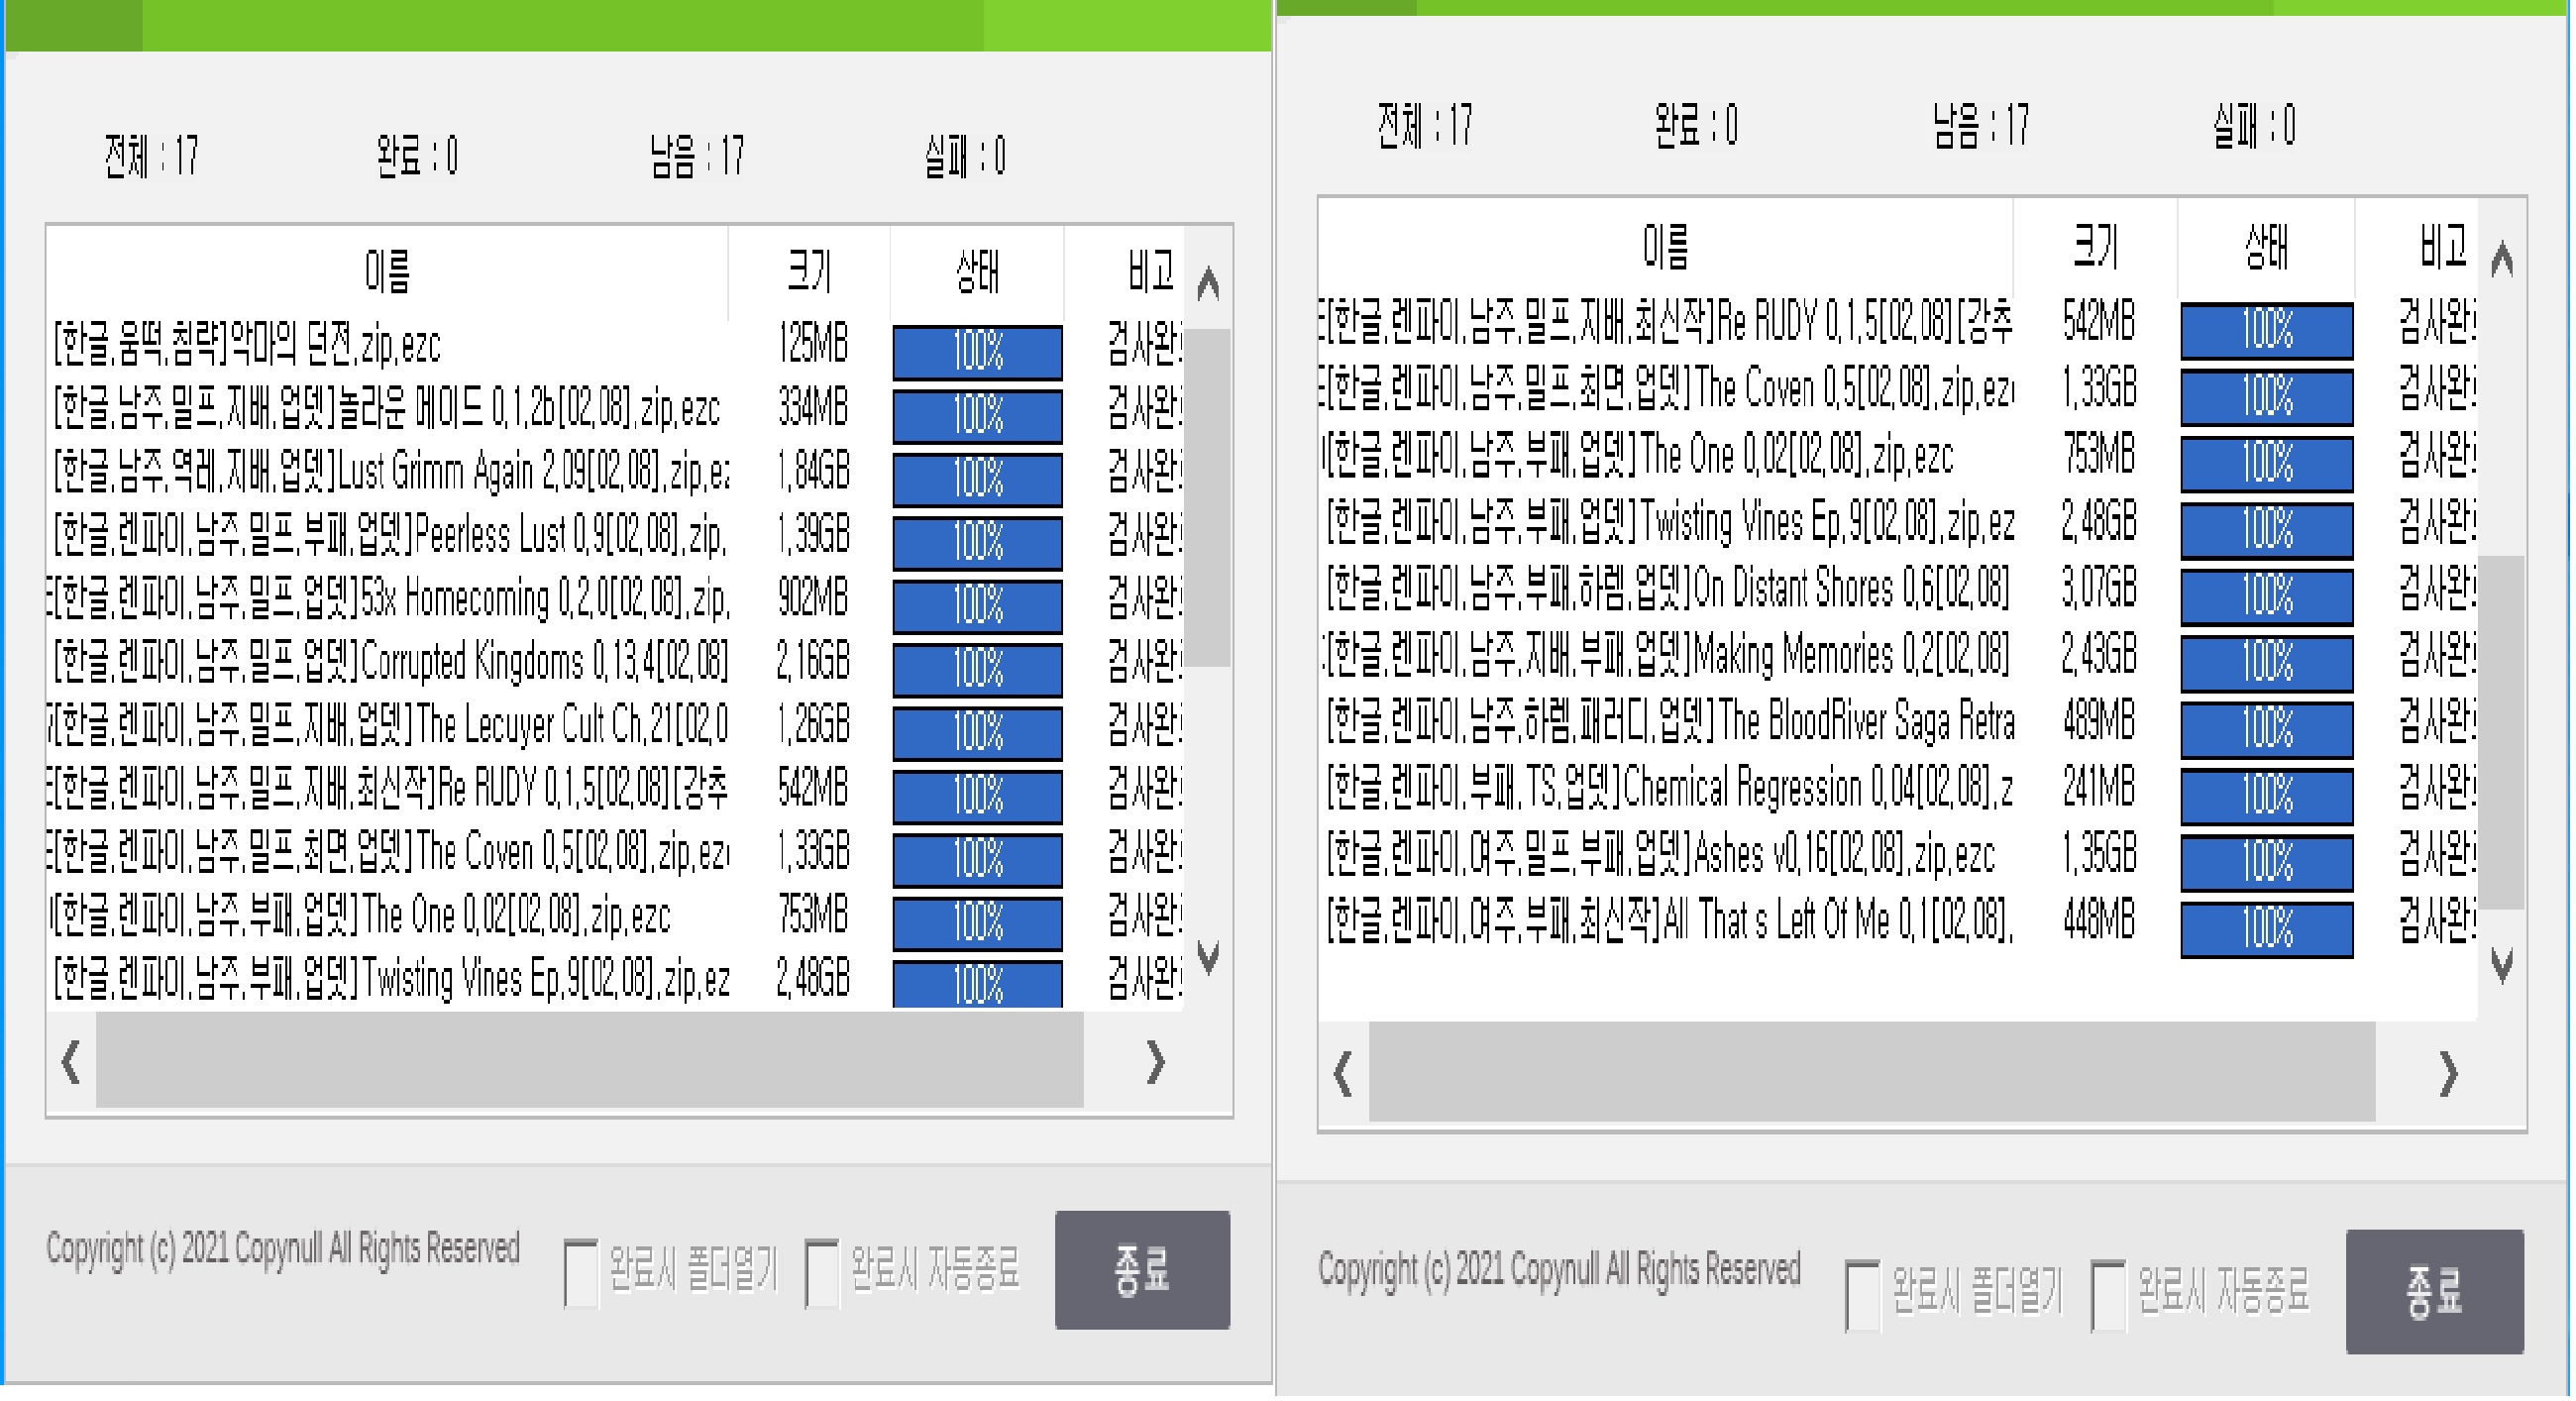Enable 완료시 폴더열기 checkbox in left window
This screenshot has height=1401, width=2576.
pyautogui.click(x=580, y=1273)
